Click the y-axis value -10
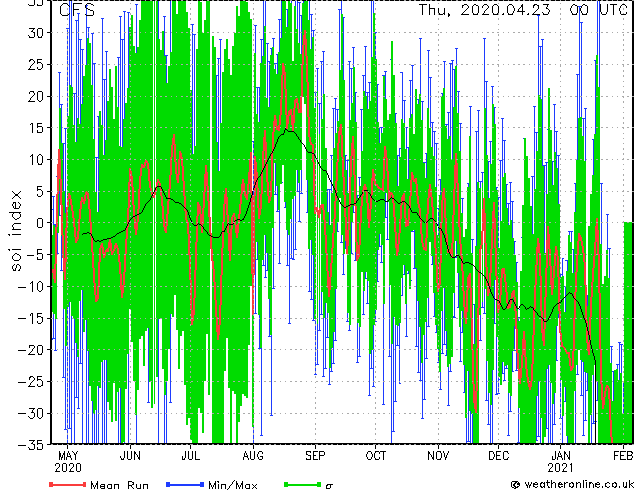 point(31,287)
